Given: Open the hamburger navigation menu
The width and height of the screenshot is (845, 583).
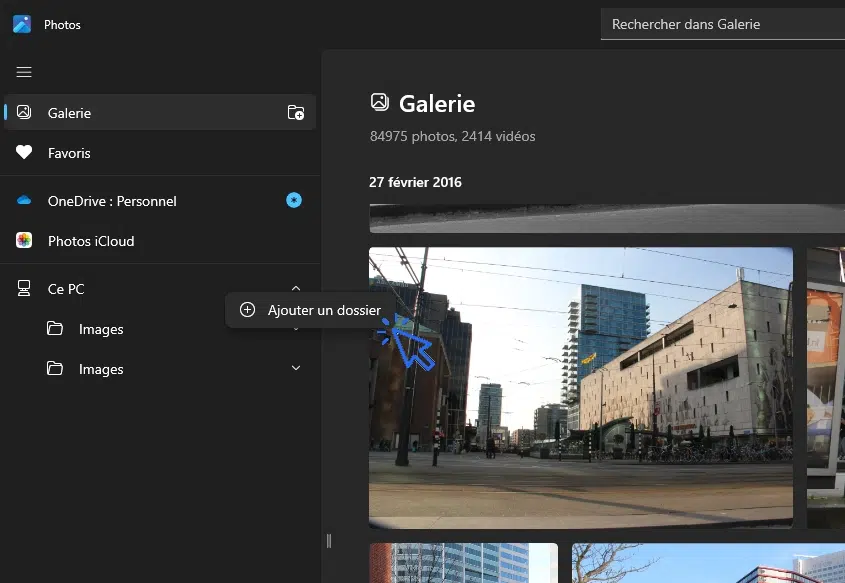Looking at the screenshot, I should [24, 72].
